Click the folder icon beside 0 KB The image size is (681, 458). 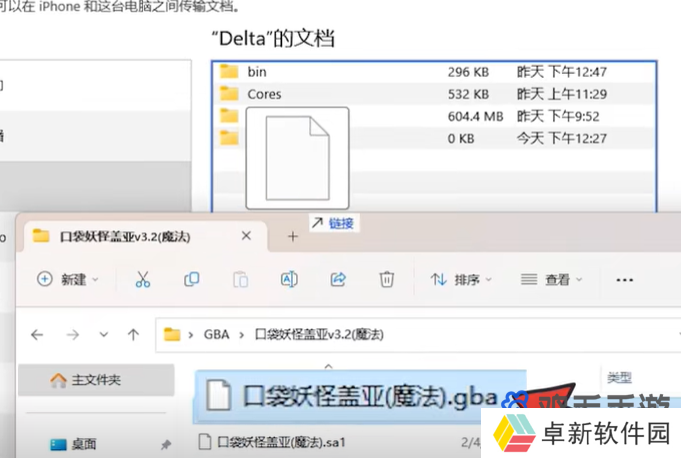click(229, 138)
